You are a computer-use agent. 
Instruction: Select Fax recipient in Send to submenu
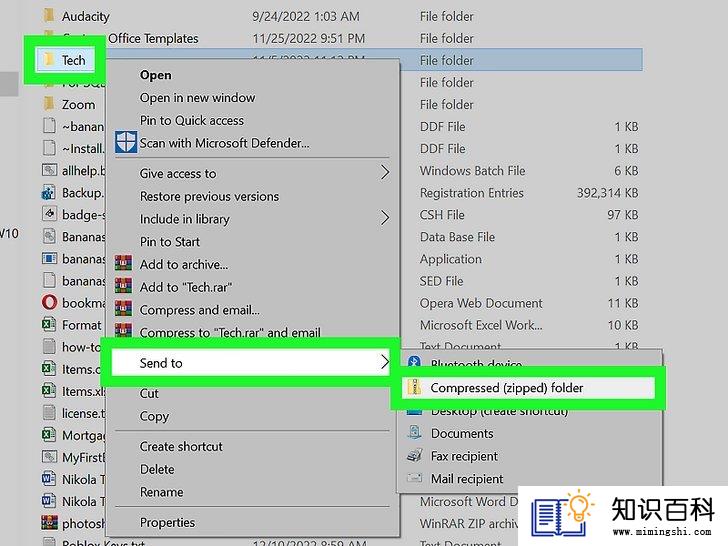[x=464, y=456]
